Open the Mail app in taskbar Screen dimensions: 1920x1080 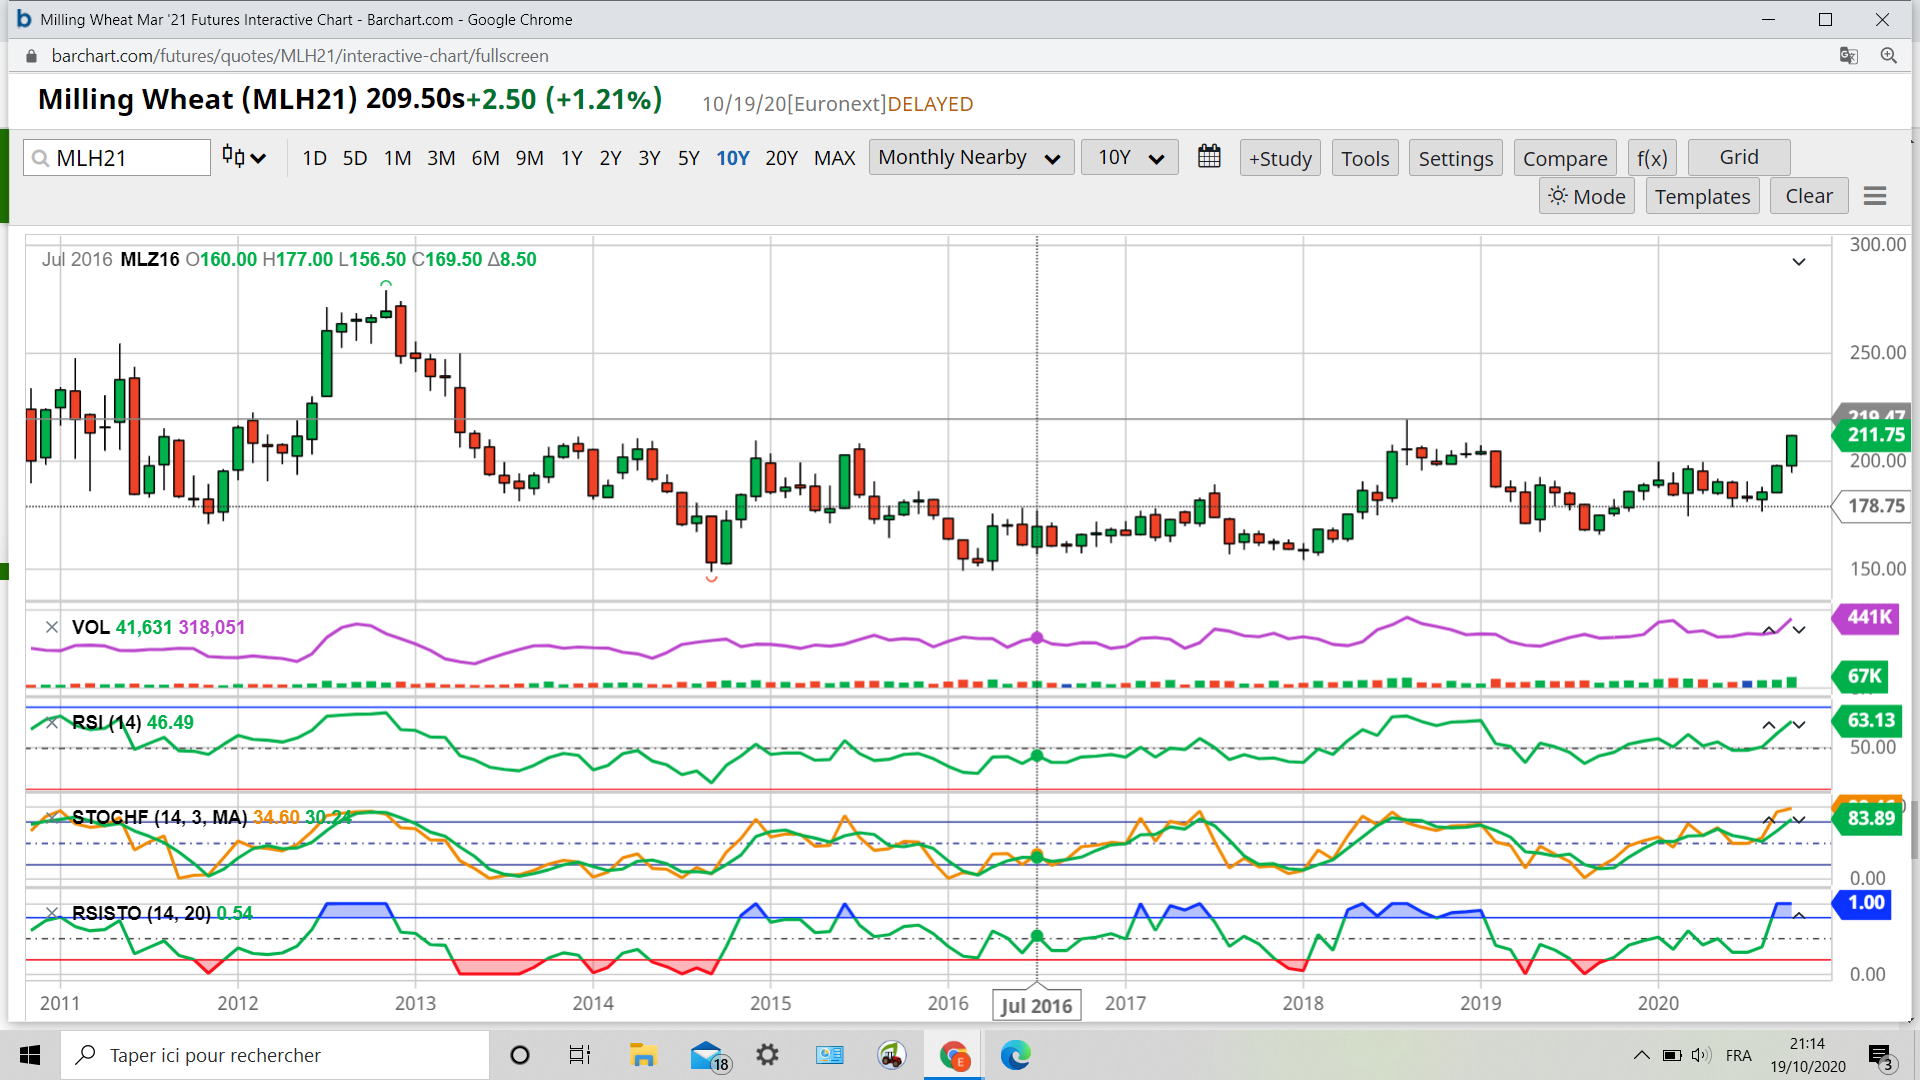[708, 1055]
